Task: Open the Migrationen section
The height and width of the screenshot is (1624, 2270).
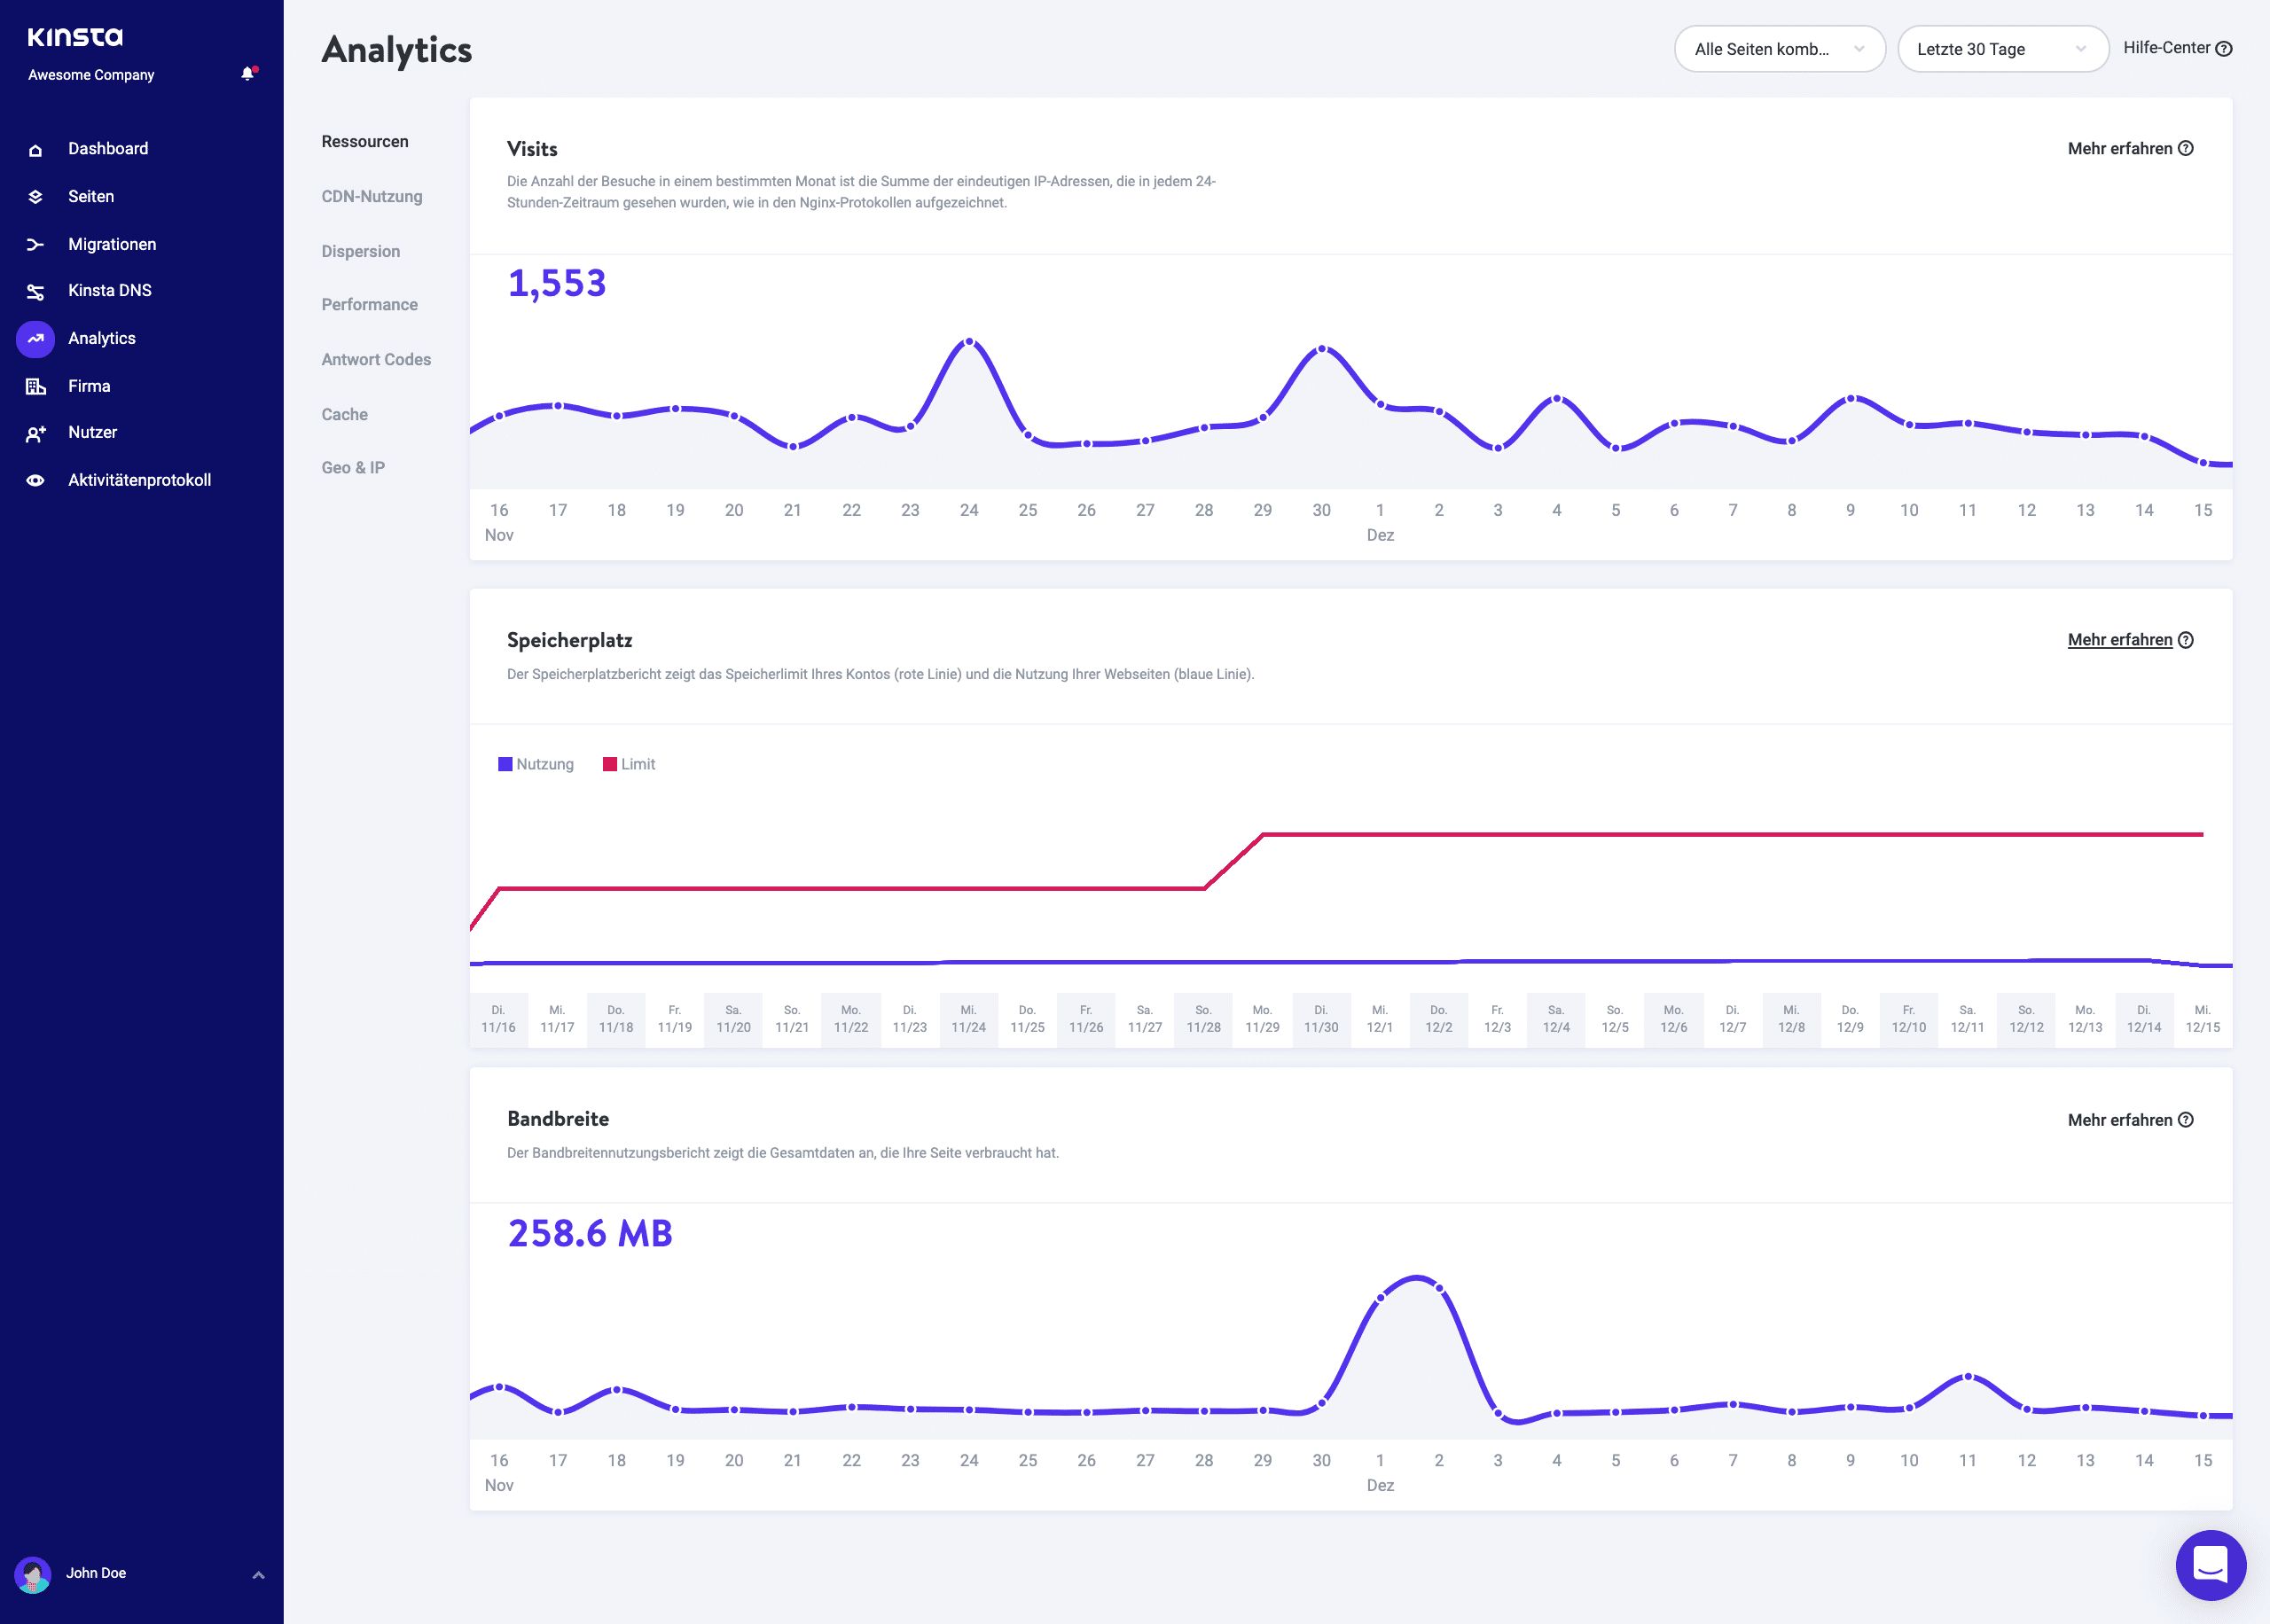Action: 111,243
